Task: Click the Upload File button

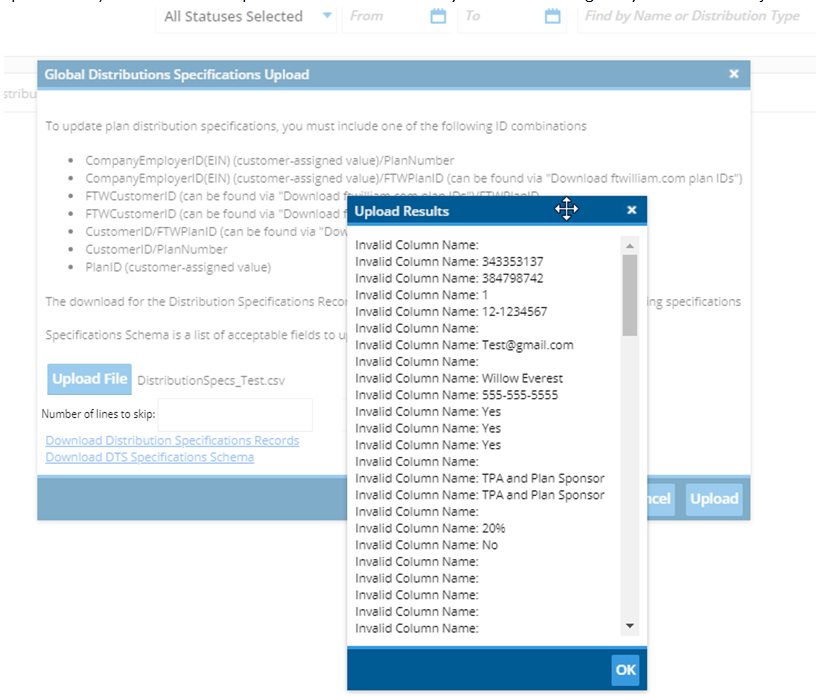Action: click(89, 379)
